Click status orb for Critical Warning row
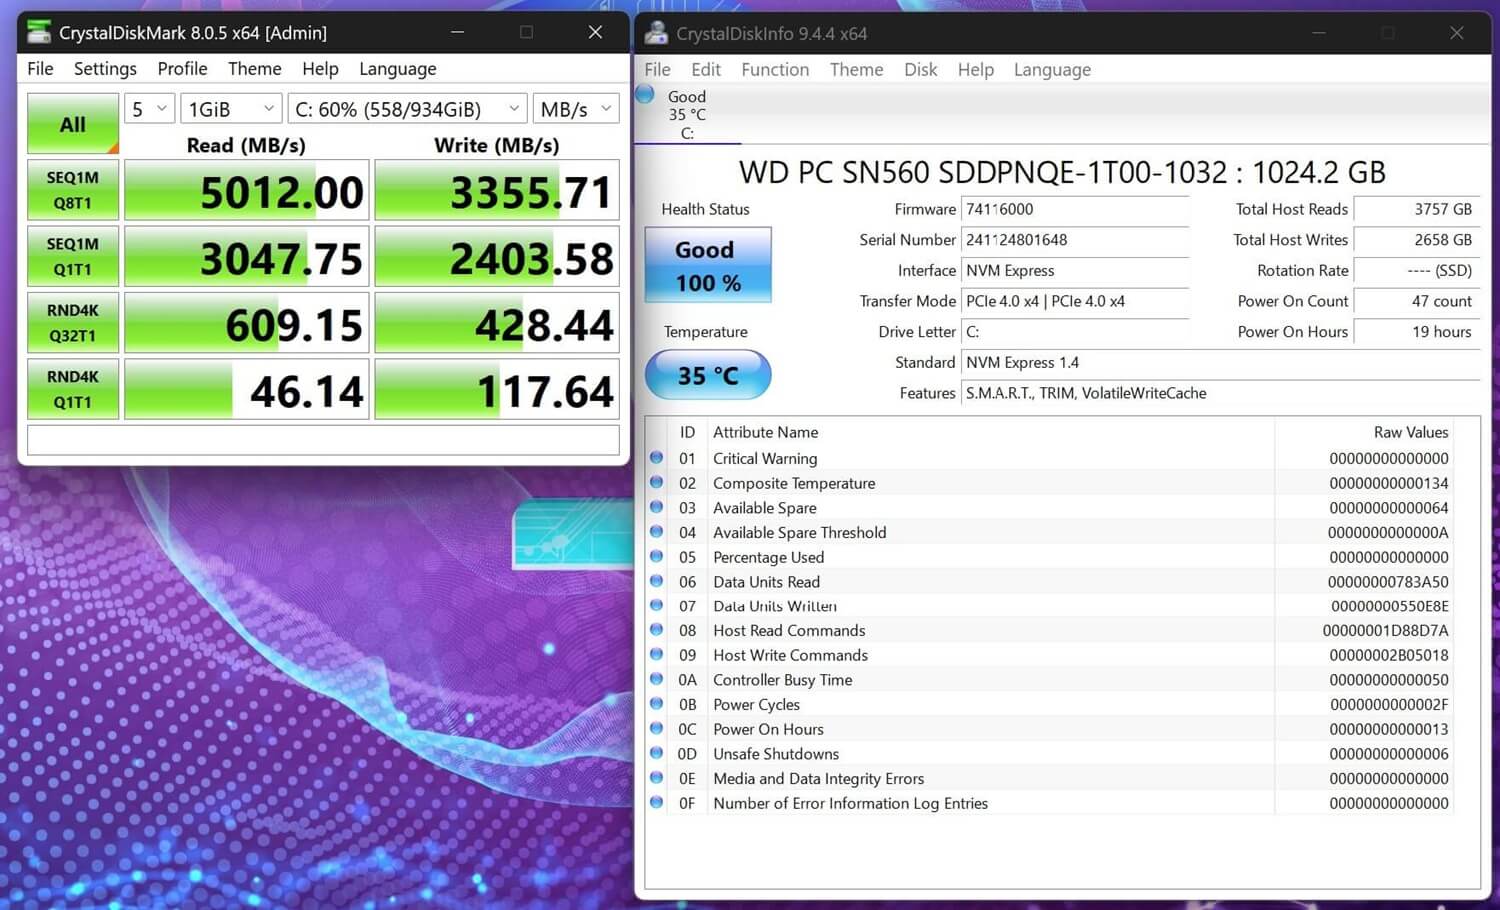This screenshot has width=1500, height=910. (656, 458)
